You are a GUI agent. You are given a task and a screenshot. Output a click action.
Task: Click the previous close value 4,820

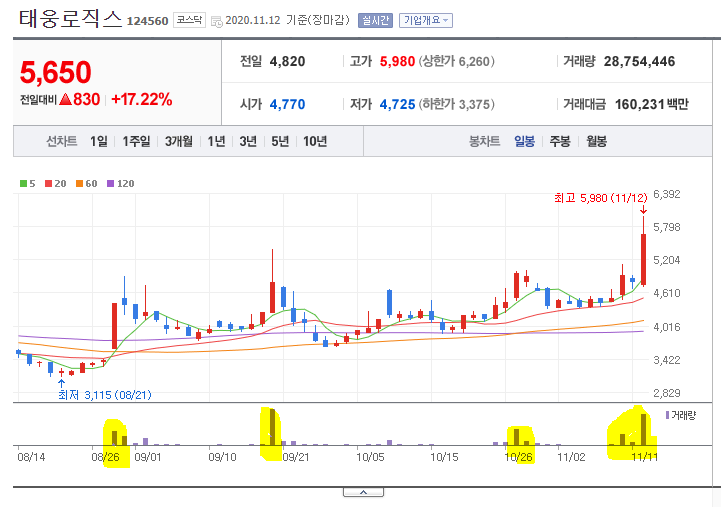point(287,61)
